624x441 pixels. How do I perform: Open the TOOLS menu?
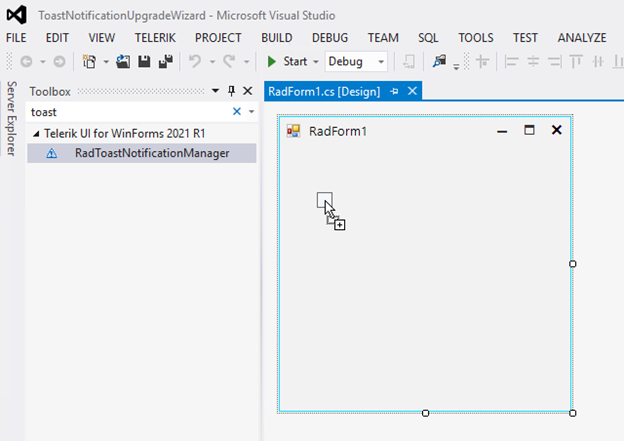coord(476,38)
